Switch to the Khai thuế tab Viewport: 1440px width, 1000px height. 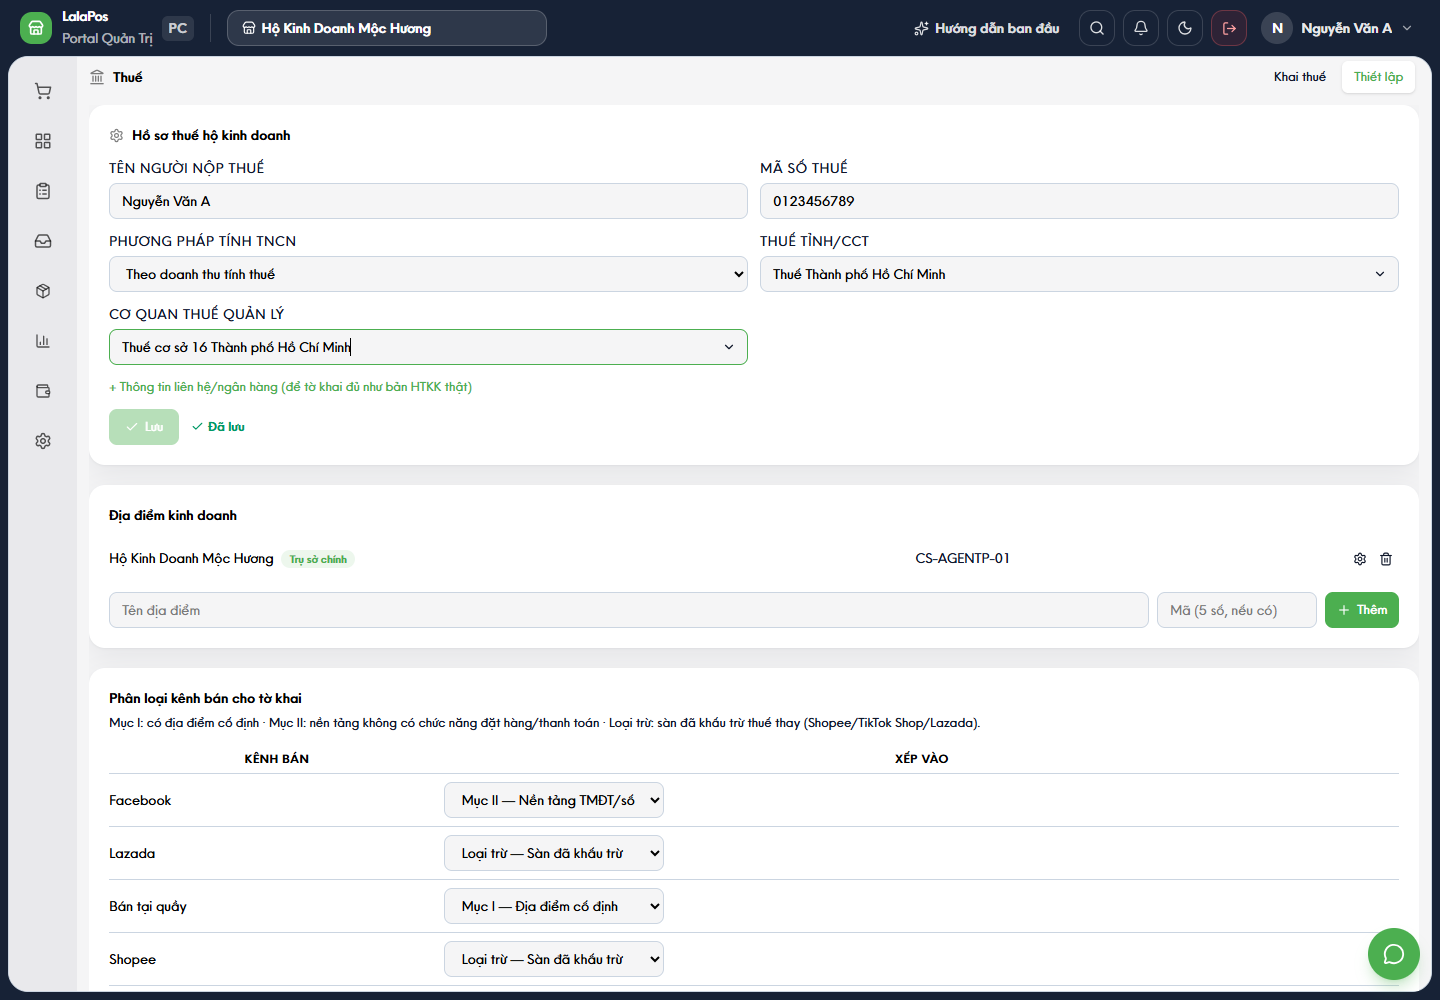1300,77
